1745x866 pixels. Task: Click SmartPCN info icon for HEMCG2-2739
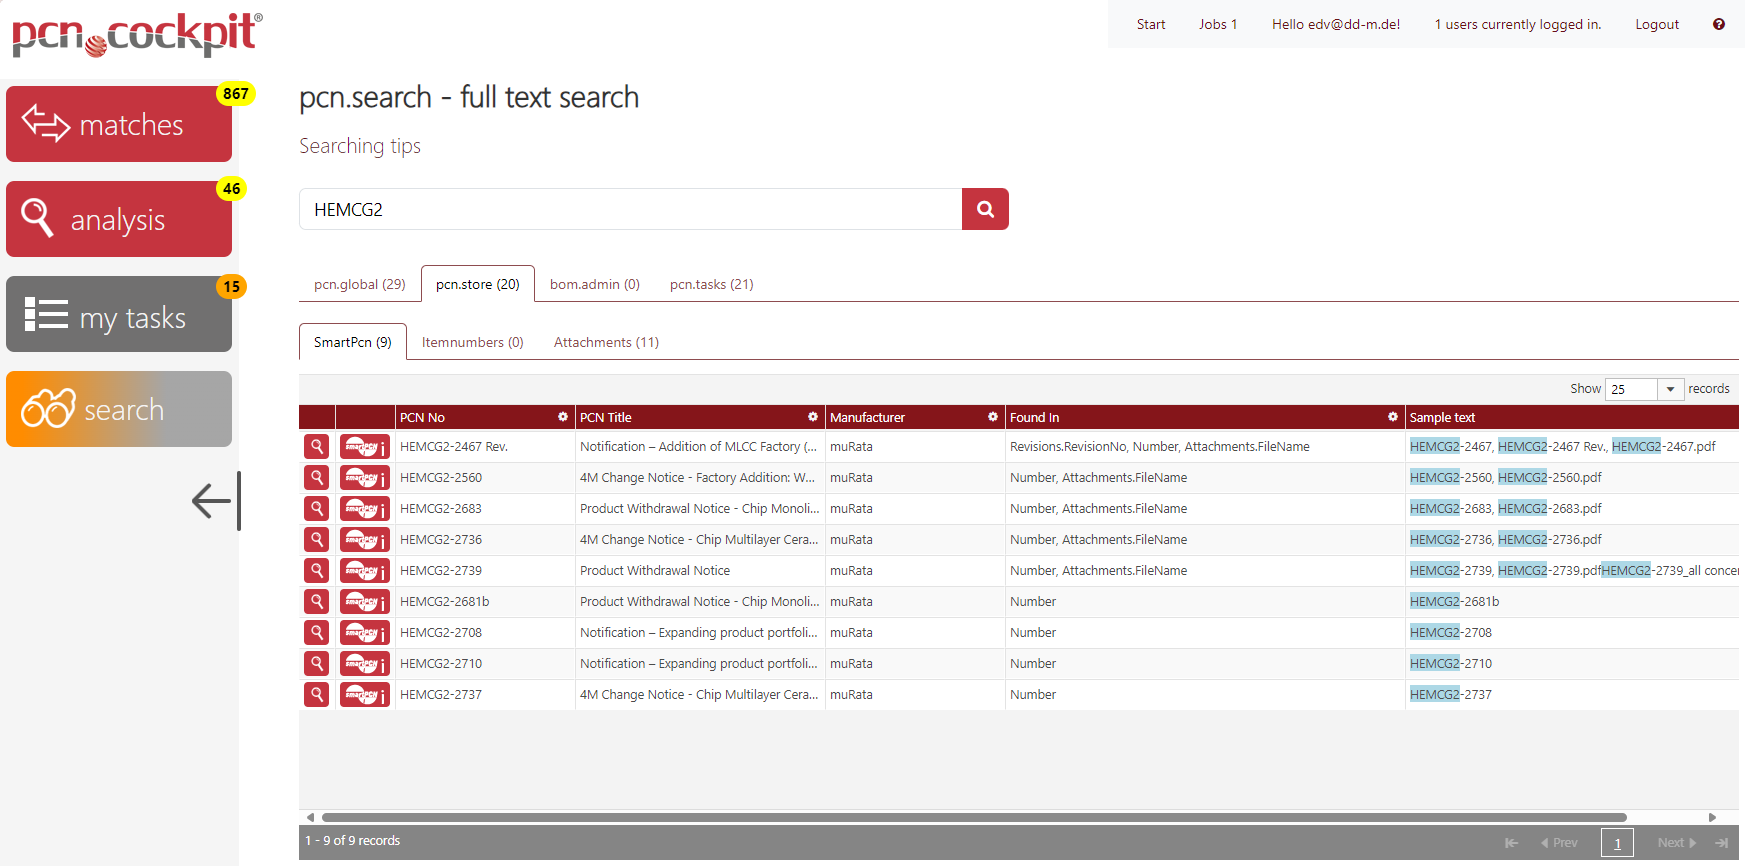365,571
